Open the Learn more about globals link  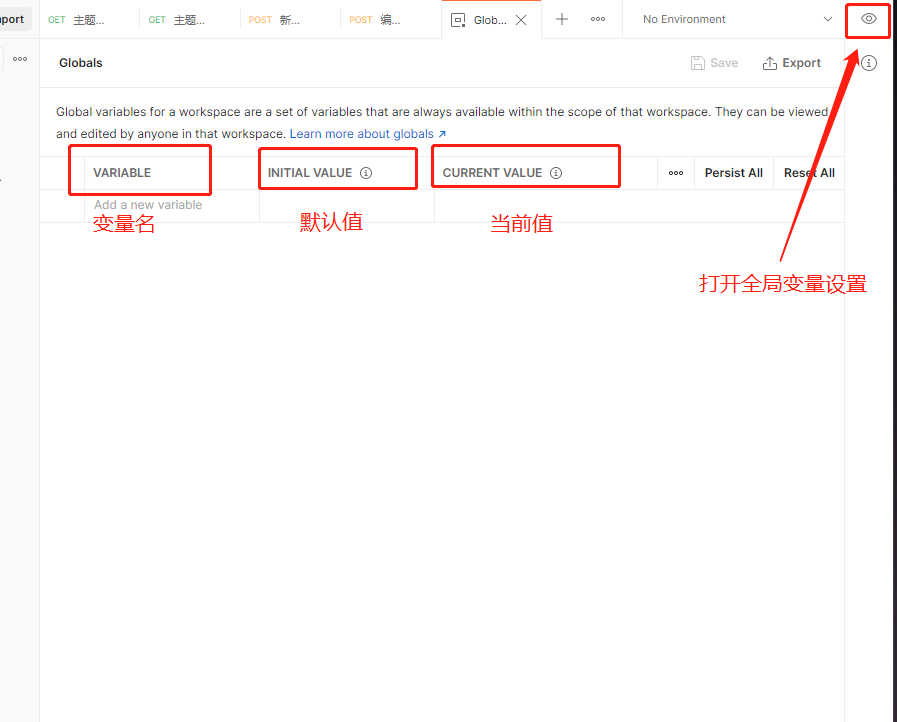point(368,134)
